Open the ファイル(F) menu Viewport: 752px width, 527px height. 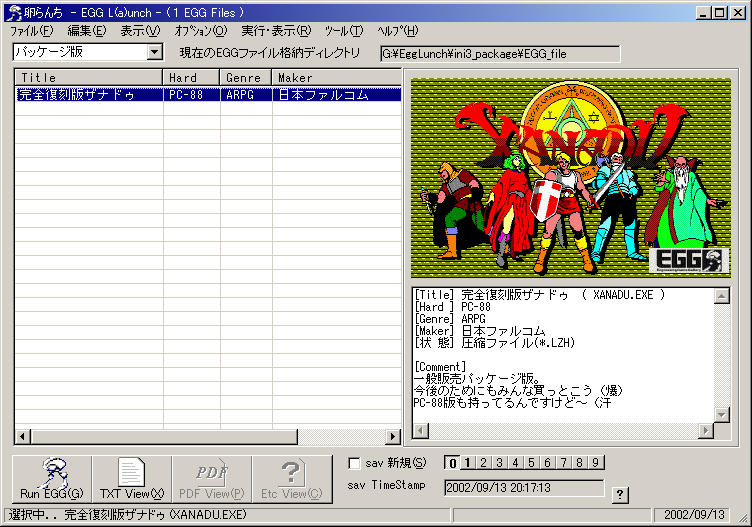click(x=31, y=31)
